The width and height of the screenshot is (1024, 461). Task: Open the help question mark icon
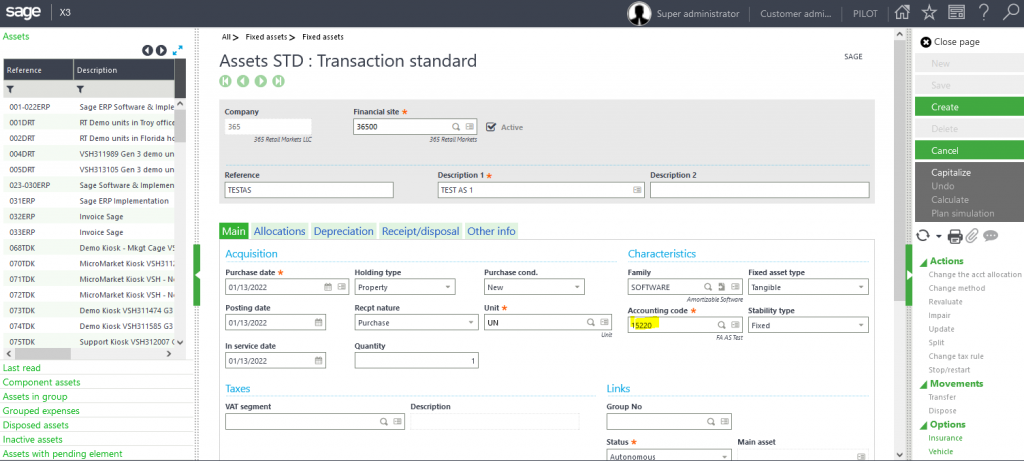[x=983, y=13]
